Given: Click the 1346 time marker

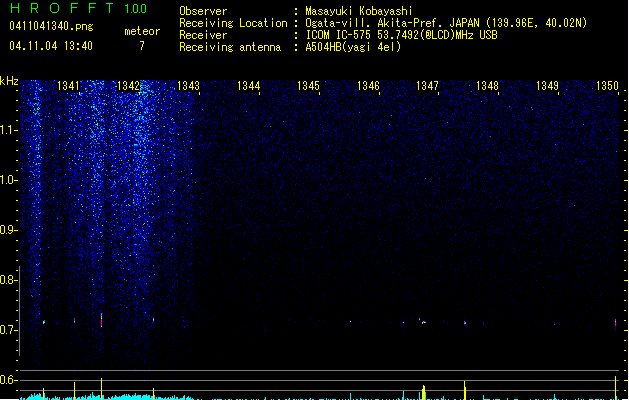Looking at the screenshot, I should pos(368,86).
